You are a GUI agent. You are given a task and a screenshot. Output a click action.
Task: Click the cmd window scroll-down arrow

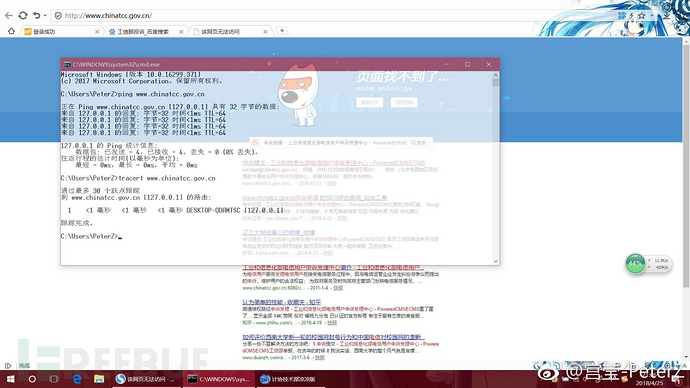(495, 261)
